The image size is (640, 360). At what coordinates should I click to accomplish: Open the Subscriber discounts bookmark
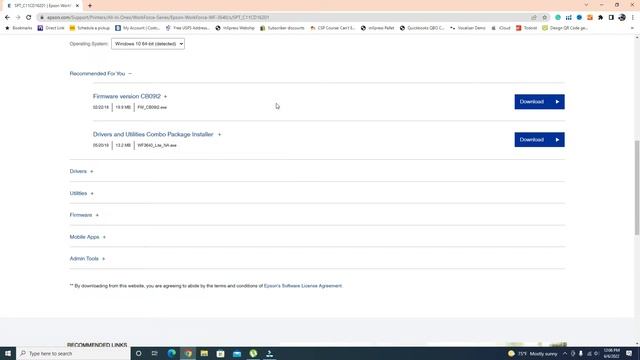282,28
